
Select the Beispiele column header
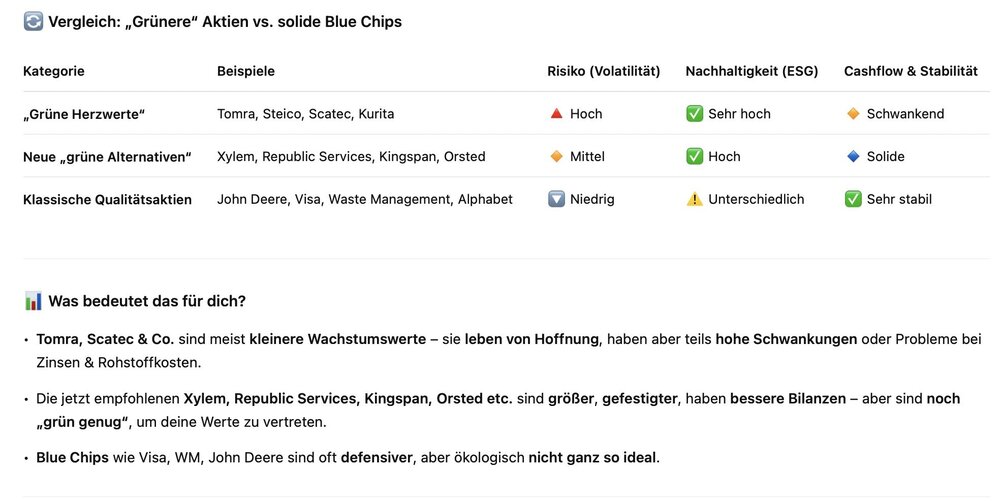[x=246, y=71]
